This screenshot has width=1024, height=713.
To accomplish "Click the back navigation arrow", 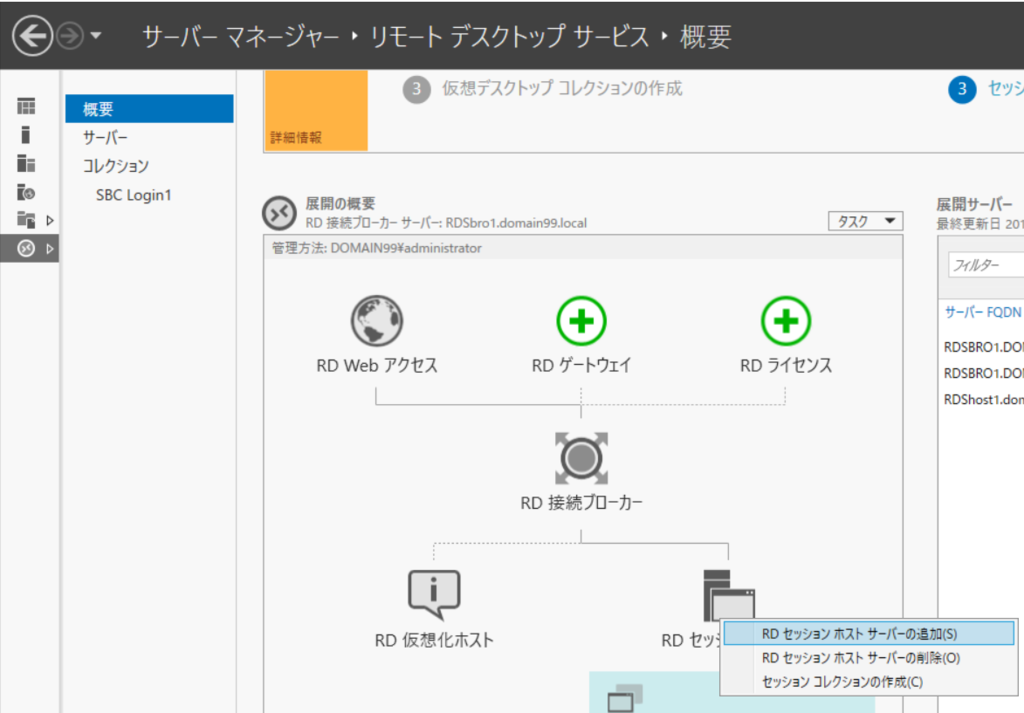I will 32,36.
